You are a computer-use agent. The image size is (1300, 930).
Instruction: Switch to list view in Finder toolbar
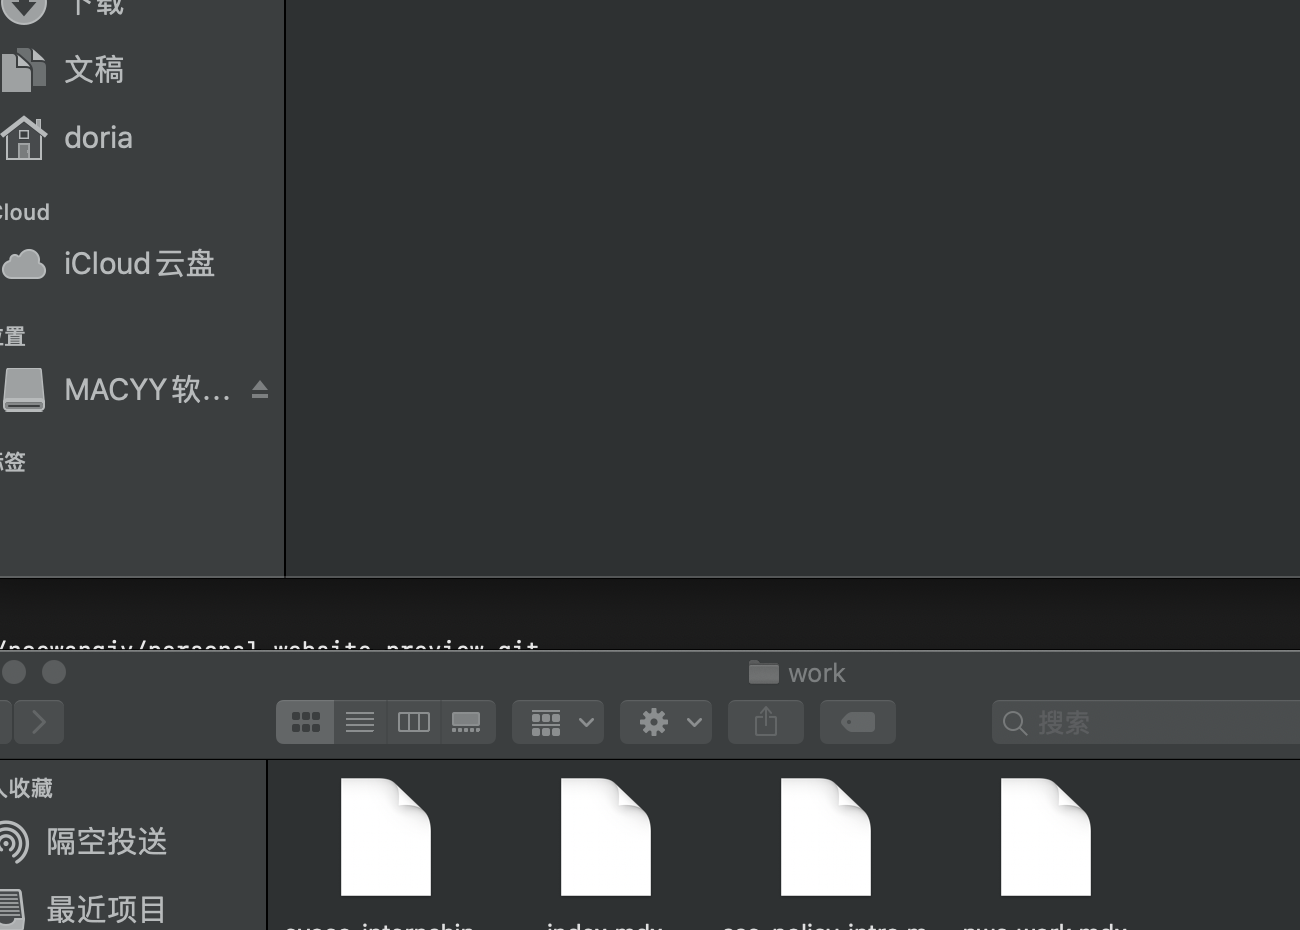coord(359,722)
